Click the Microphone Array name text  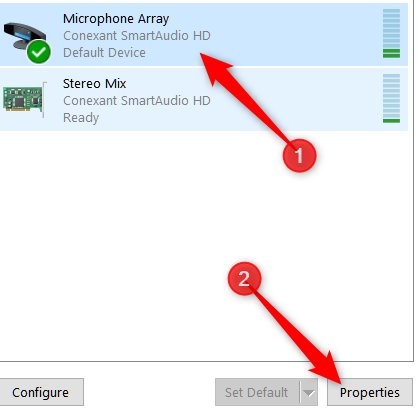pyautogui.click(x=116, y=19)
